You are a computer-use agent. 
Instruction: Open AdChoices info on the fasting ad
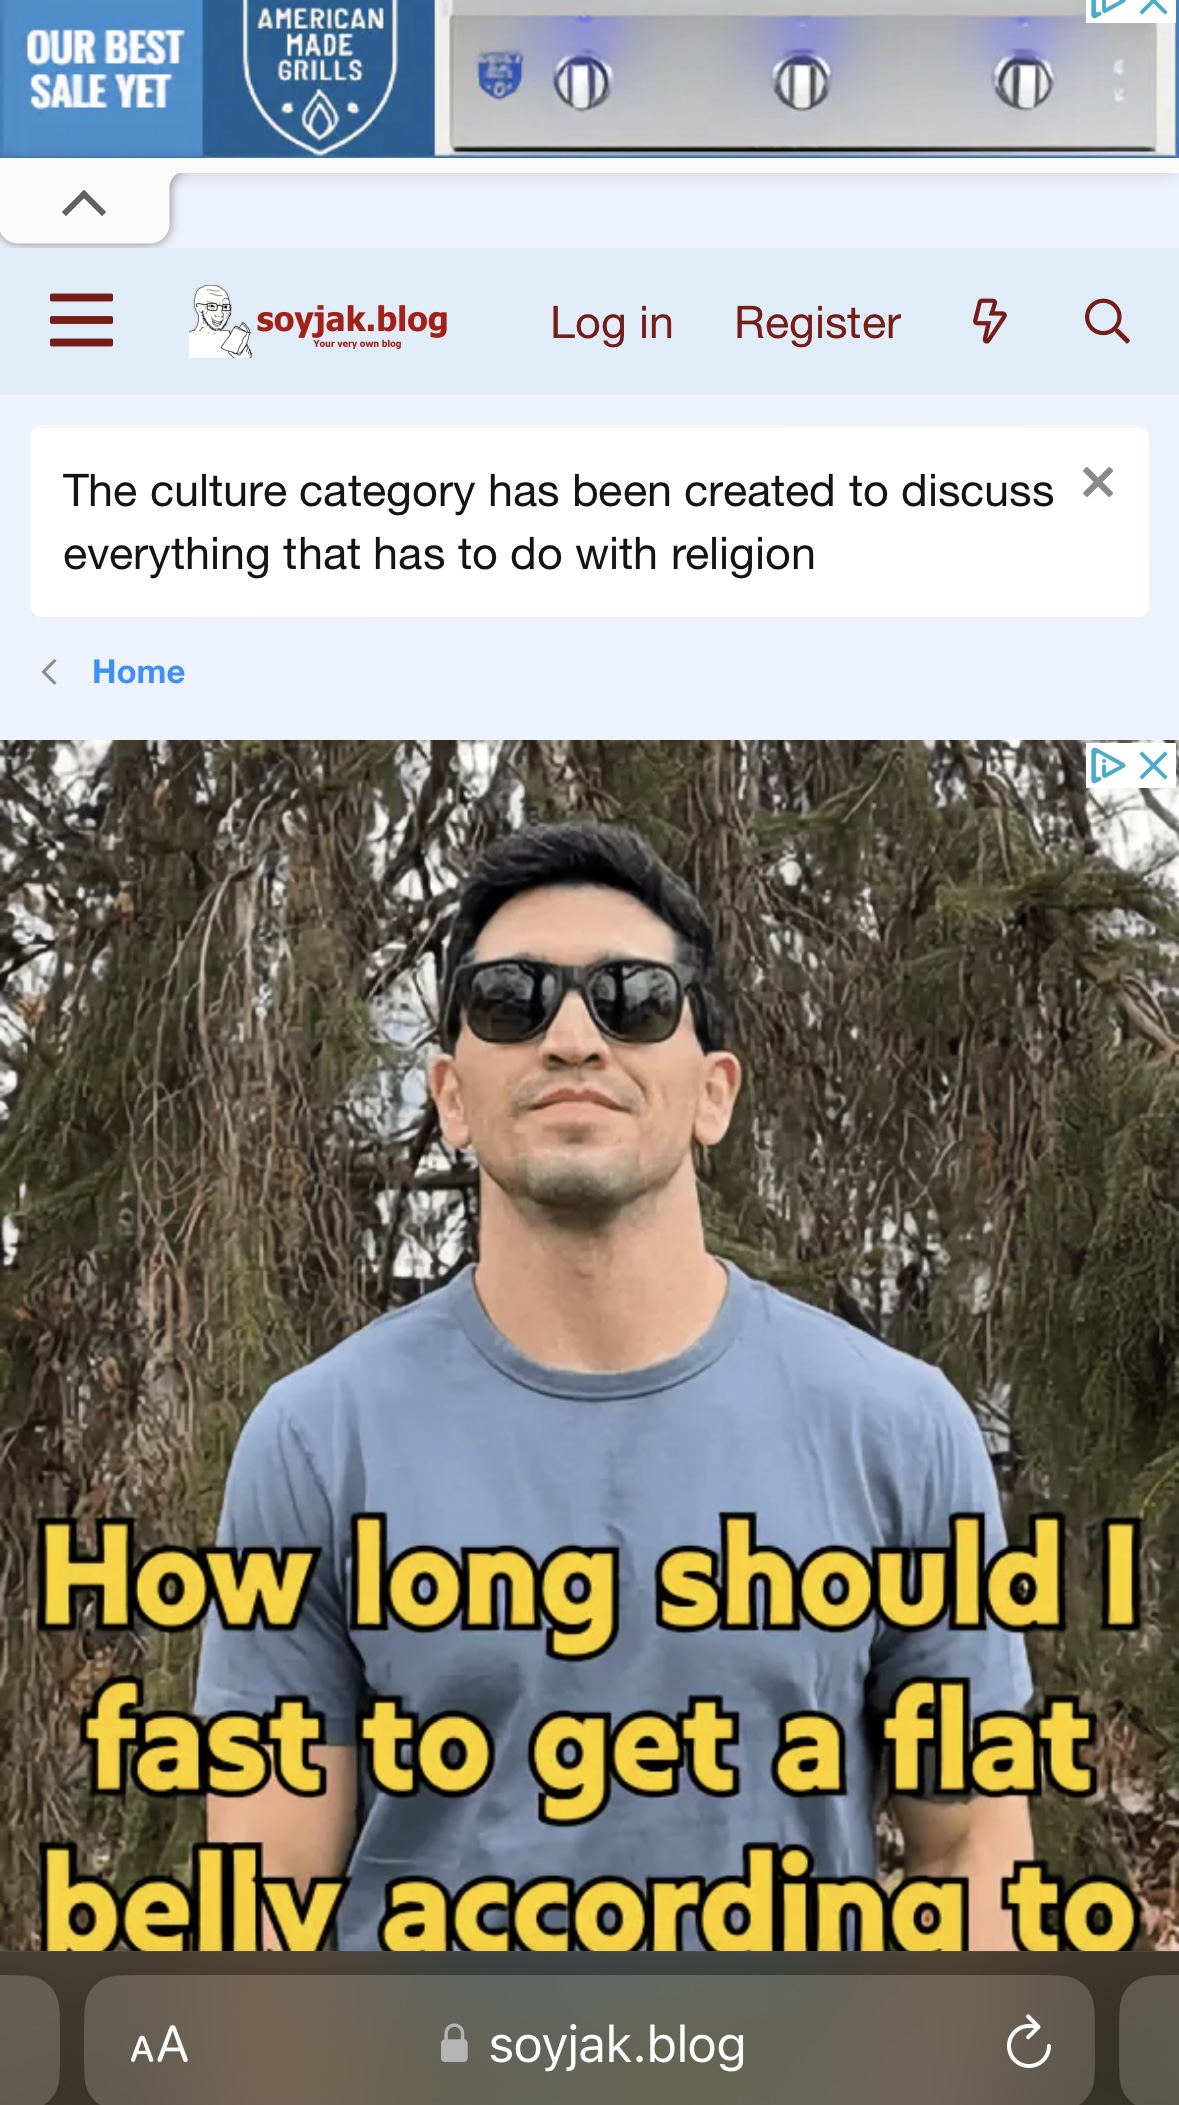[1108, 766]
